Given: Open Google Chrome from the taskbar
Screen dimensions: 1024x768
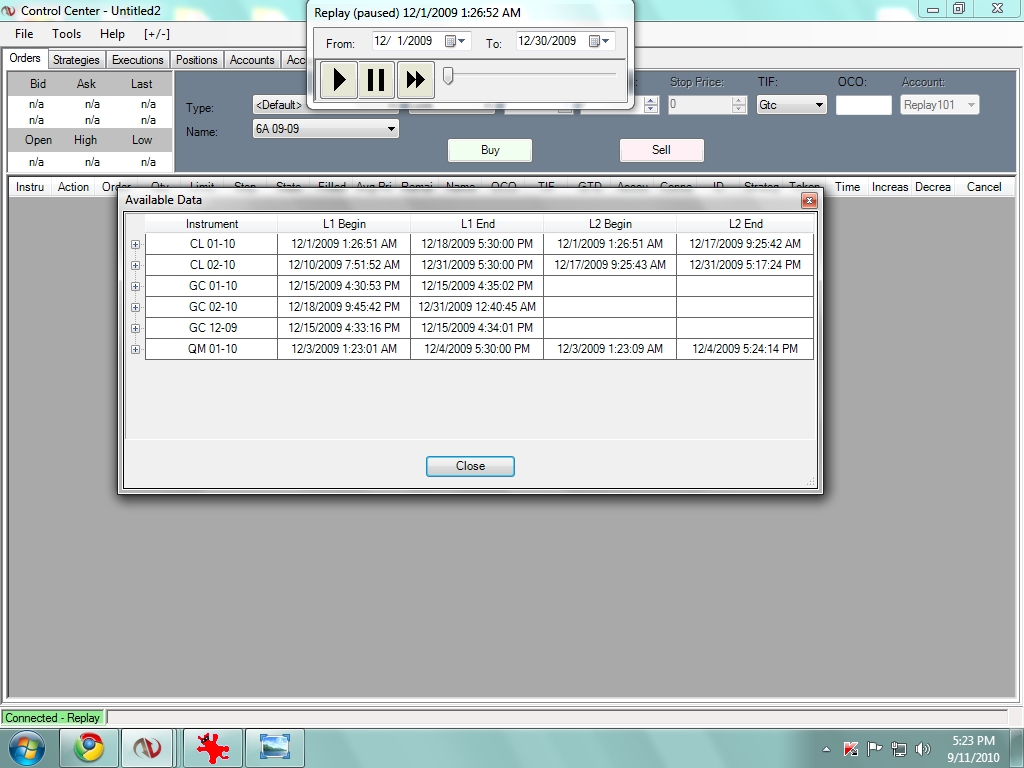Looking at the screenshot, I should coord(89,748).
